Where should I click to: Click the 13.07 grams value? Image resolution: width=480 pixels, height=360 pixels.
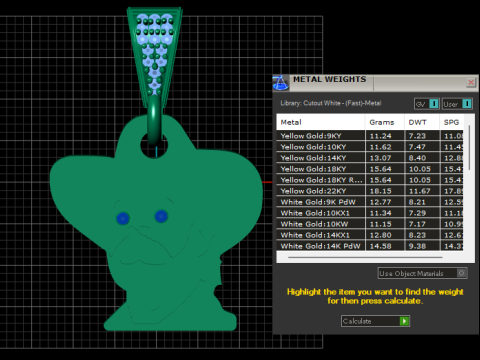(380, 158)
